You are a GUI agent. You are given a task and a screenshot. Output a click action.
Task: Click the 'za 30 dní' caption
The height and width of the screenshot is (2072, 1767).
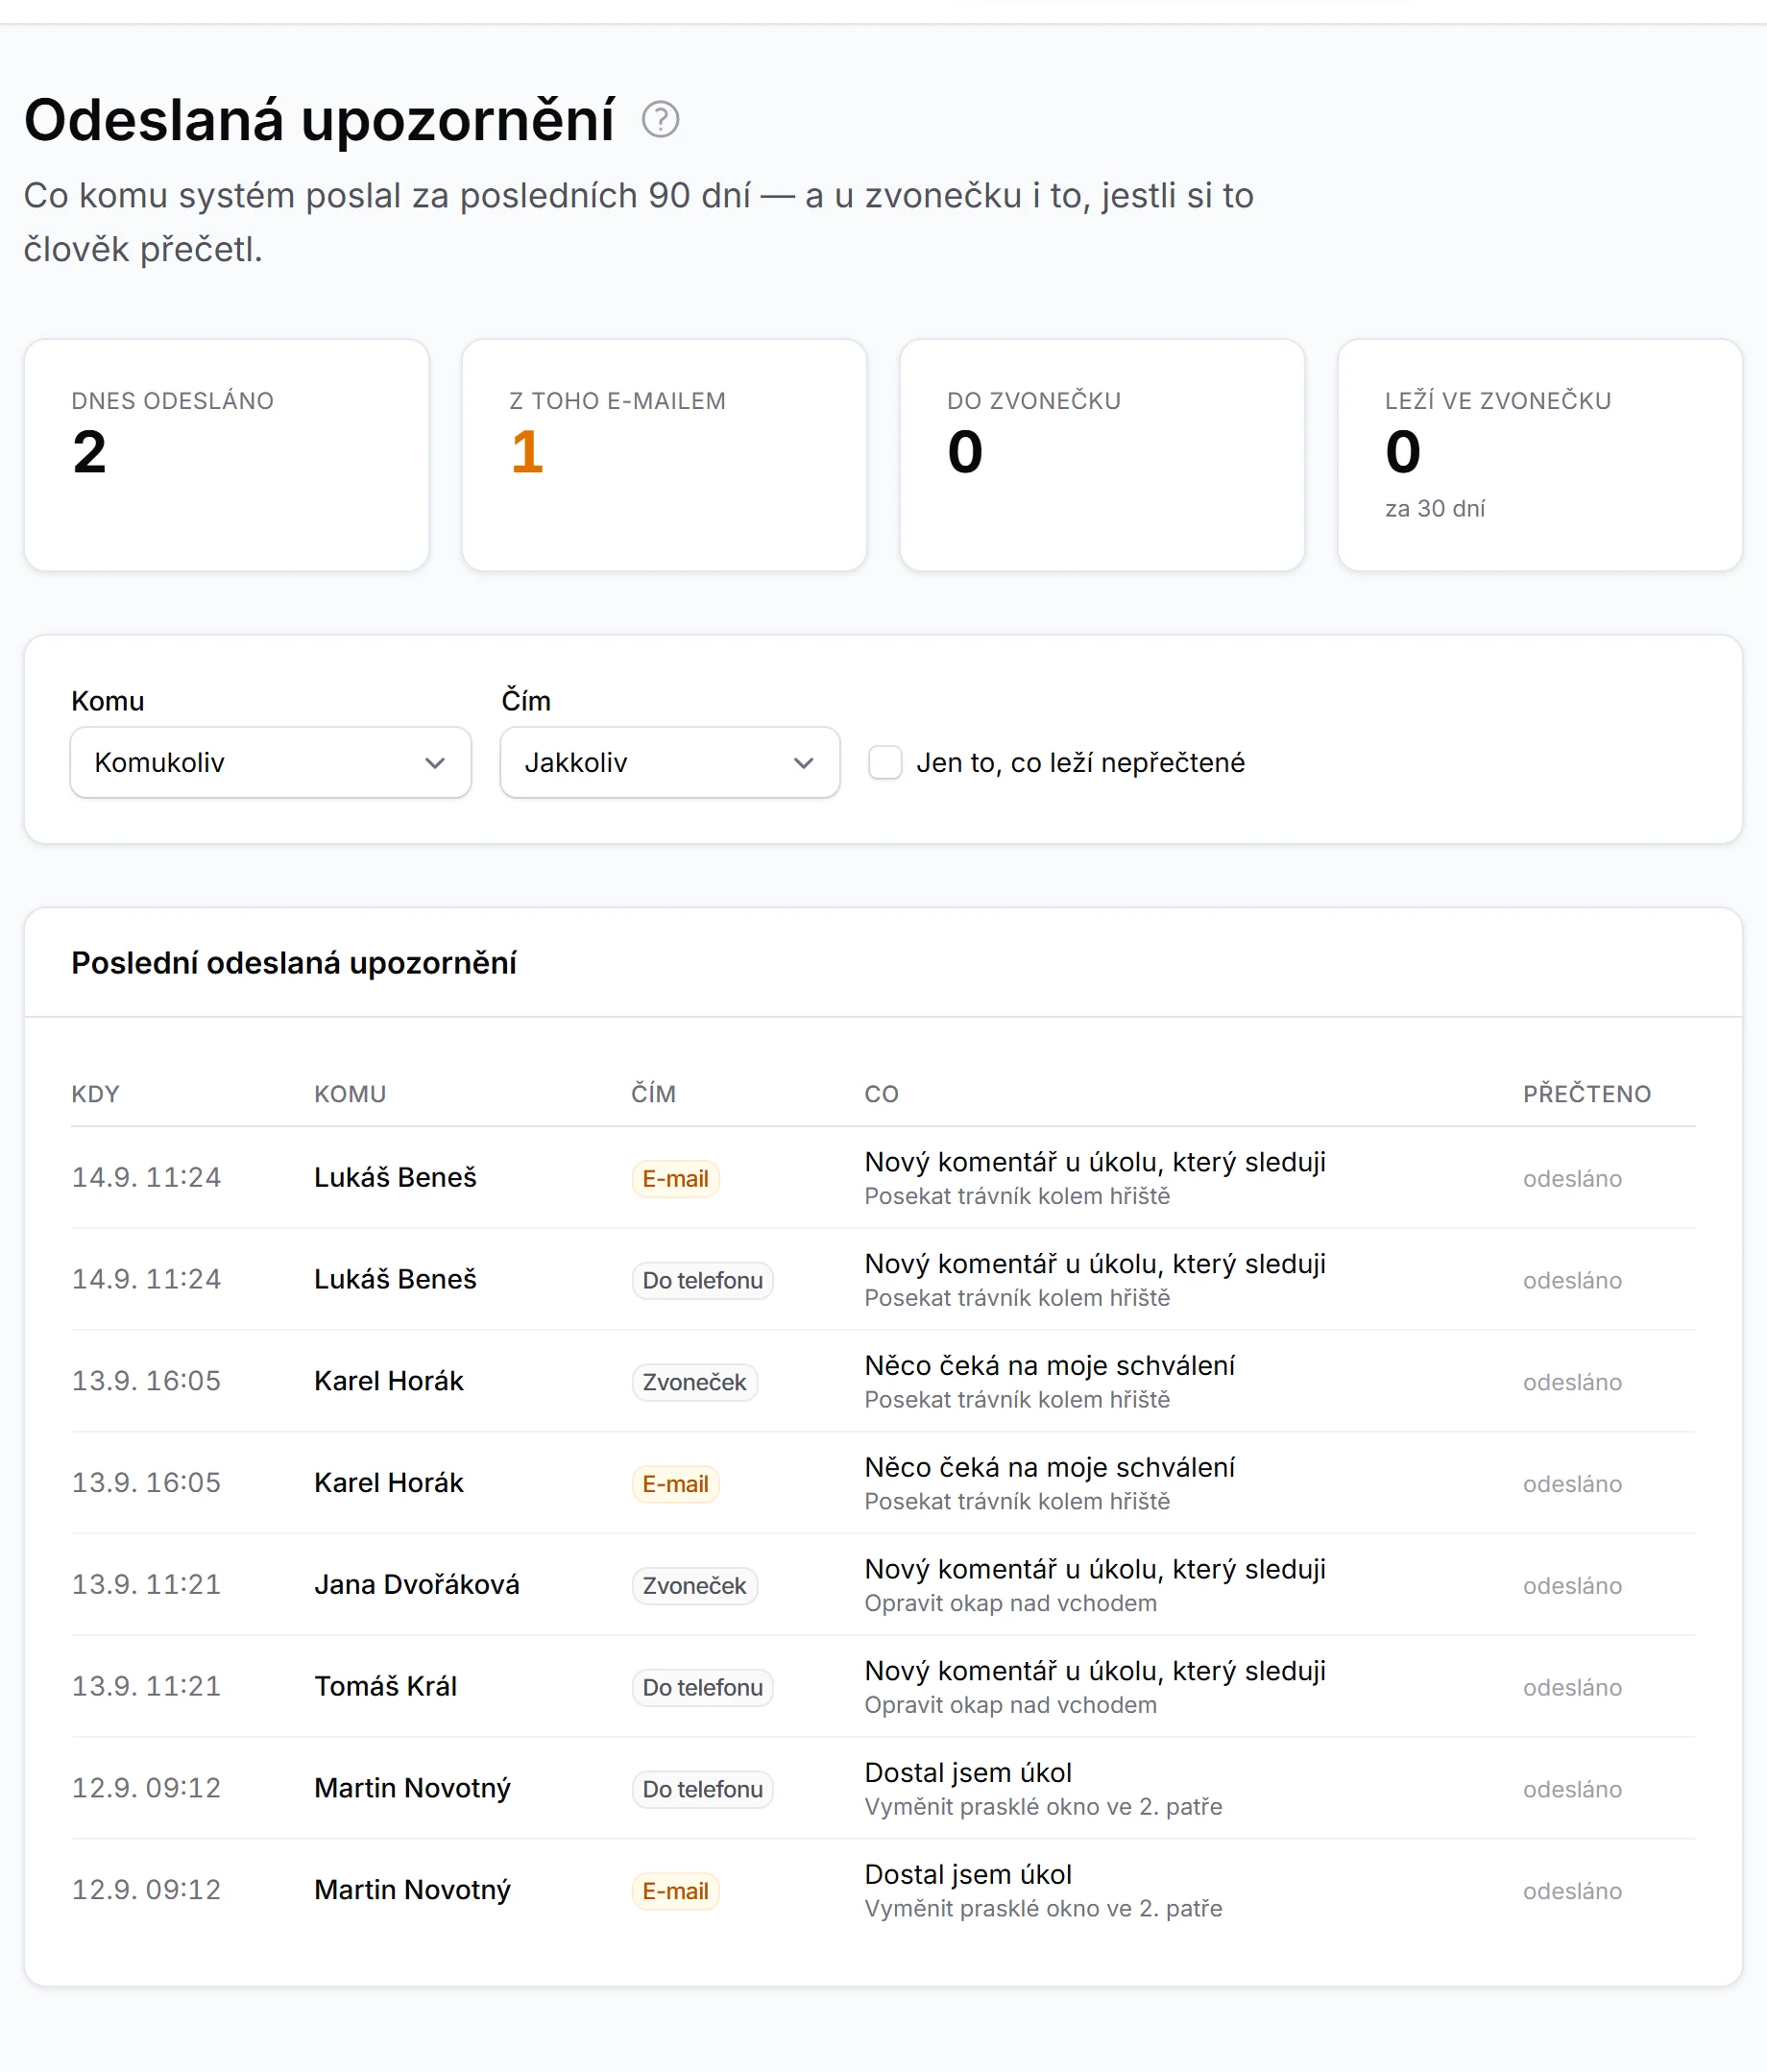[x=1434, y=509]
